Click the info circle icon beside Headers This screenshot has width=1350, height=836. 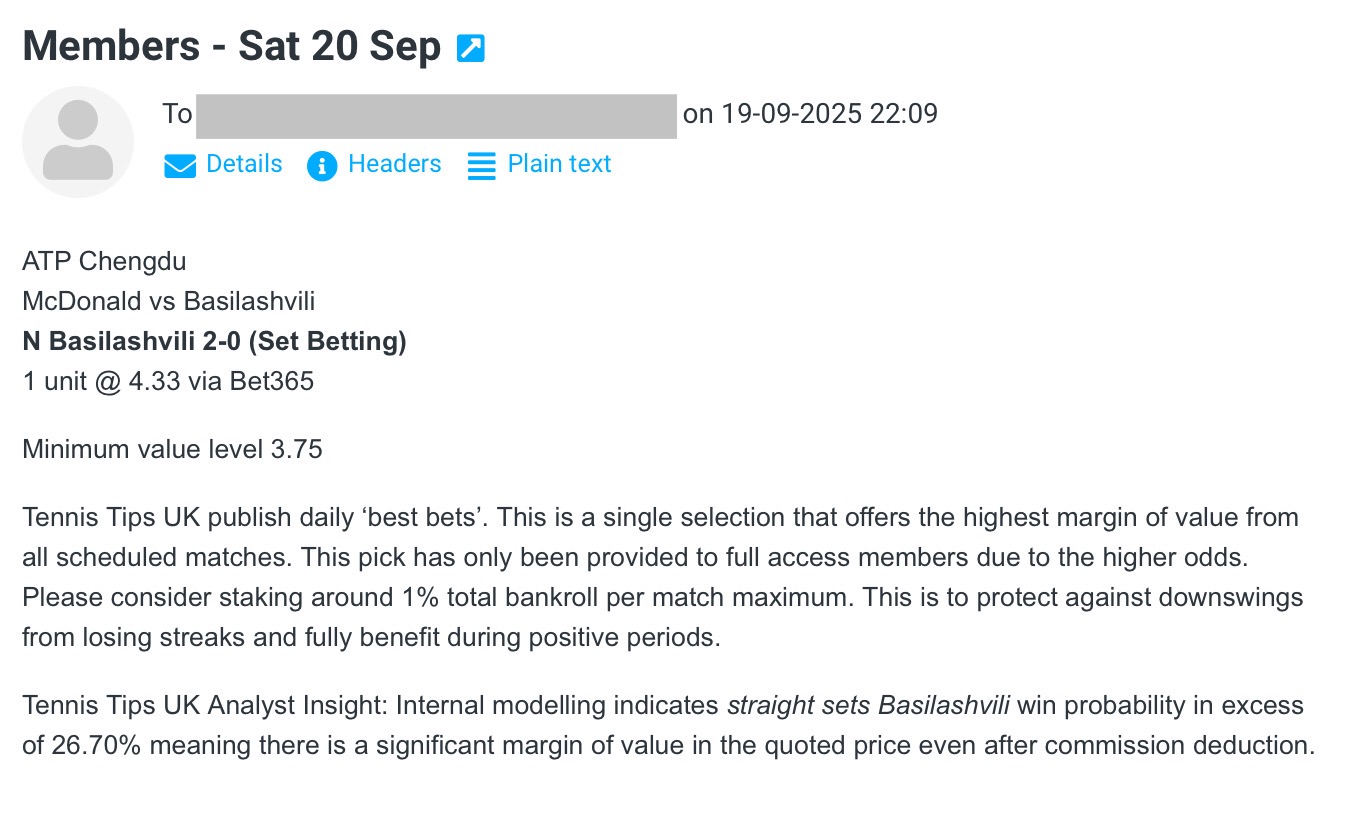322,165
